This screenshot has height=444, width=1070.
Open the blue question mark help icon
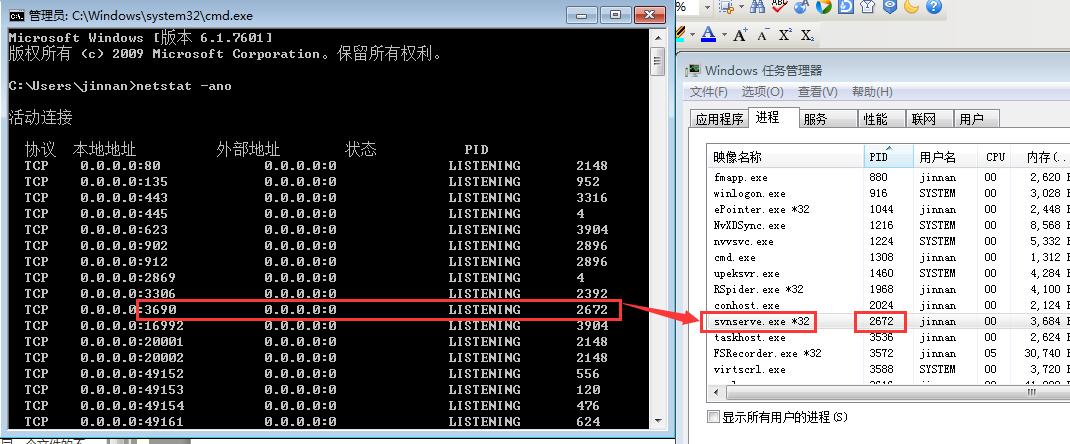pos(934,7)
